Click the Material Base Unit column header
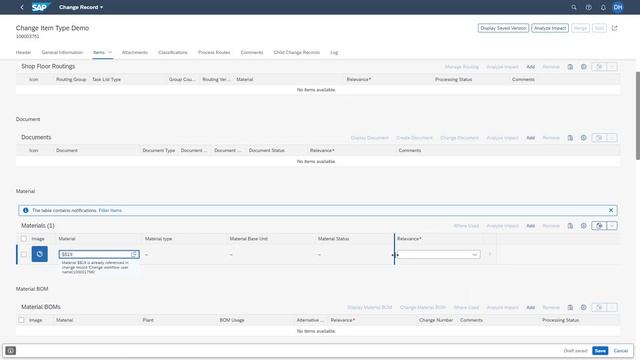Screen dimensions: 640x360 pyautogui.click(x=249, y=239)
